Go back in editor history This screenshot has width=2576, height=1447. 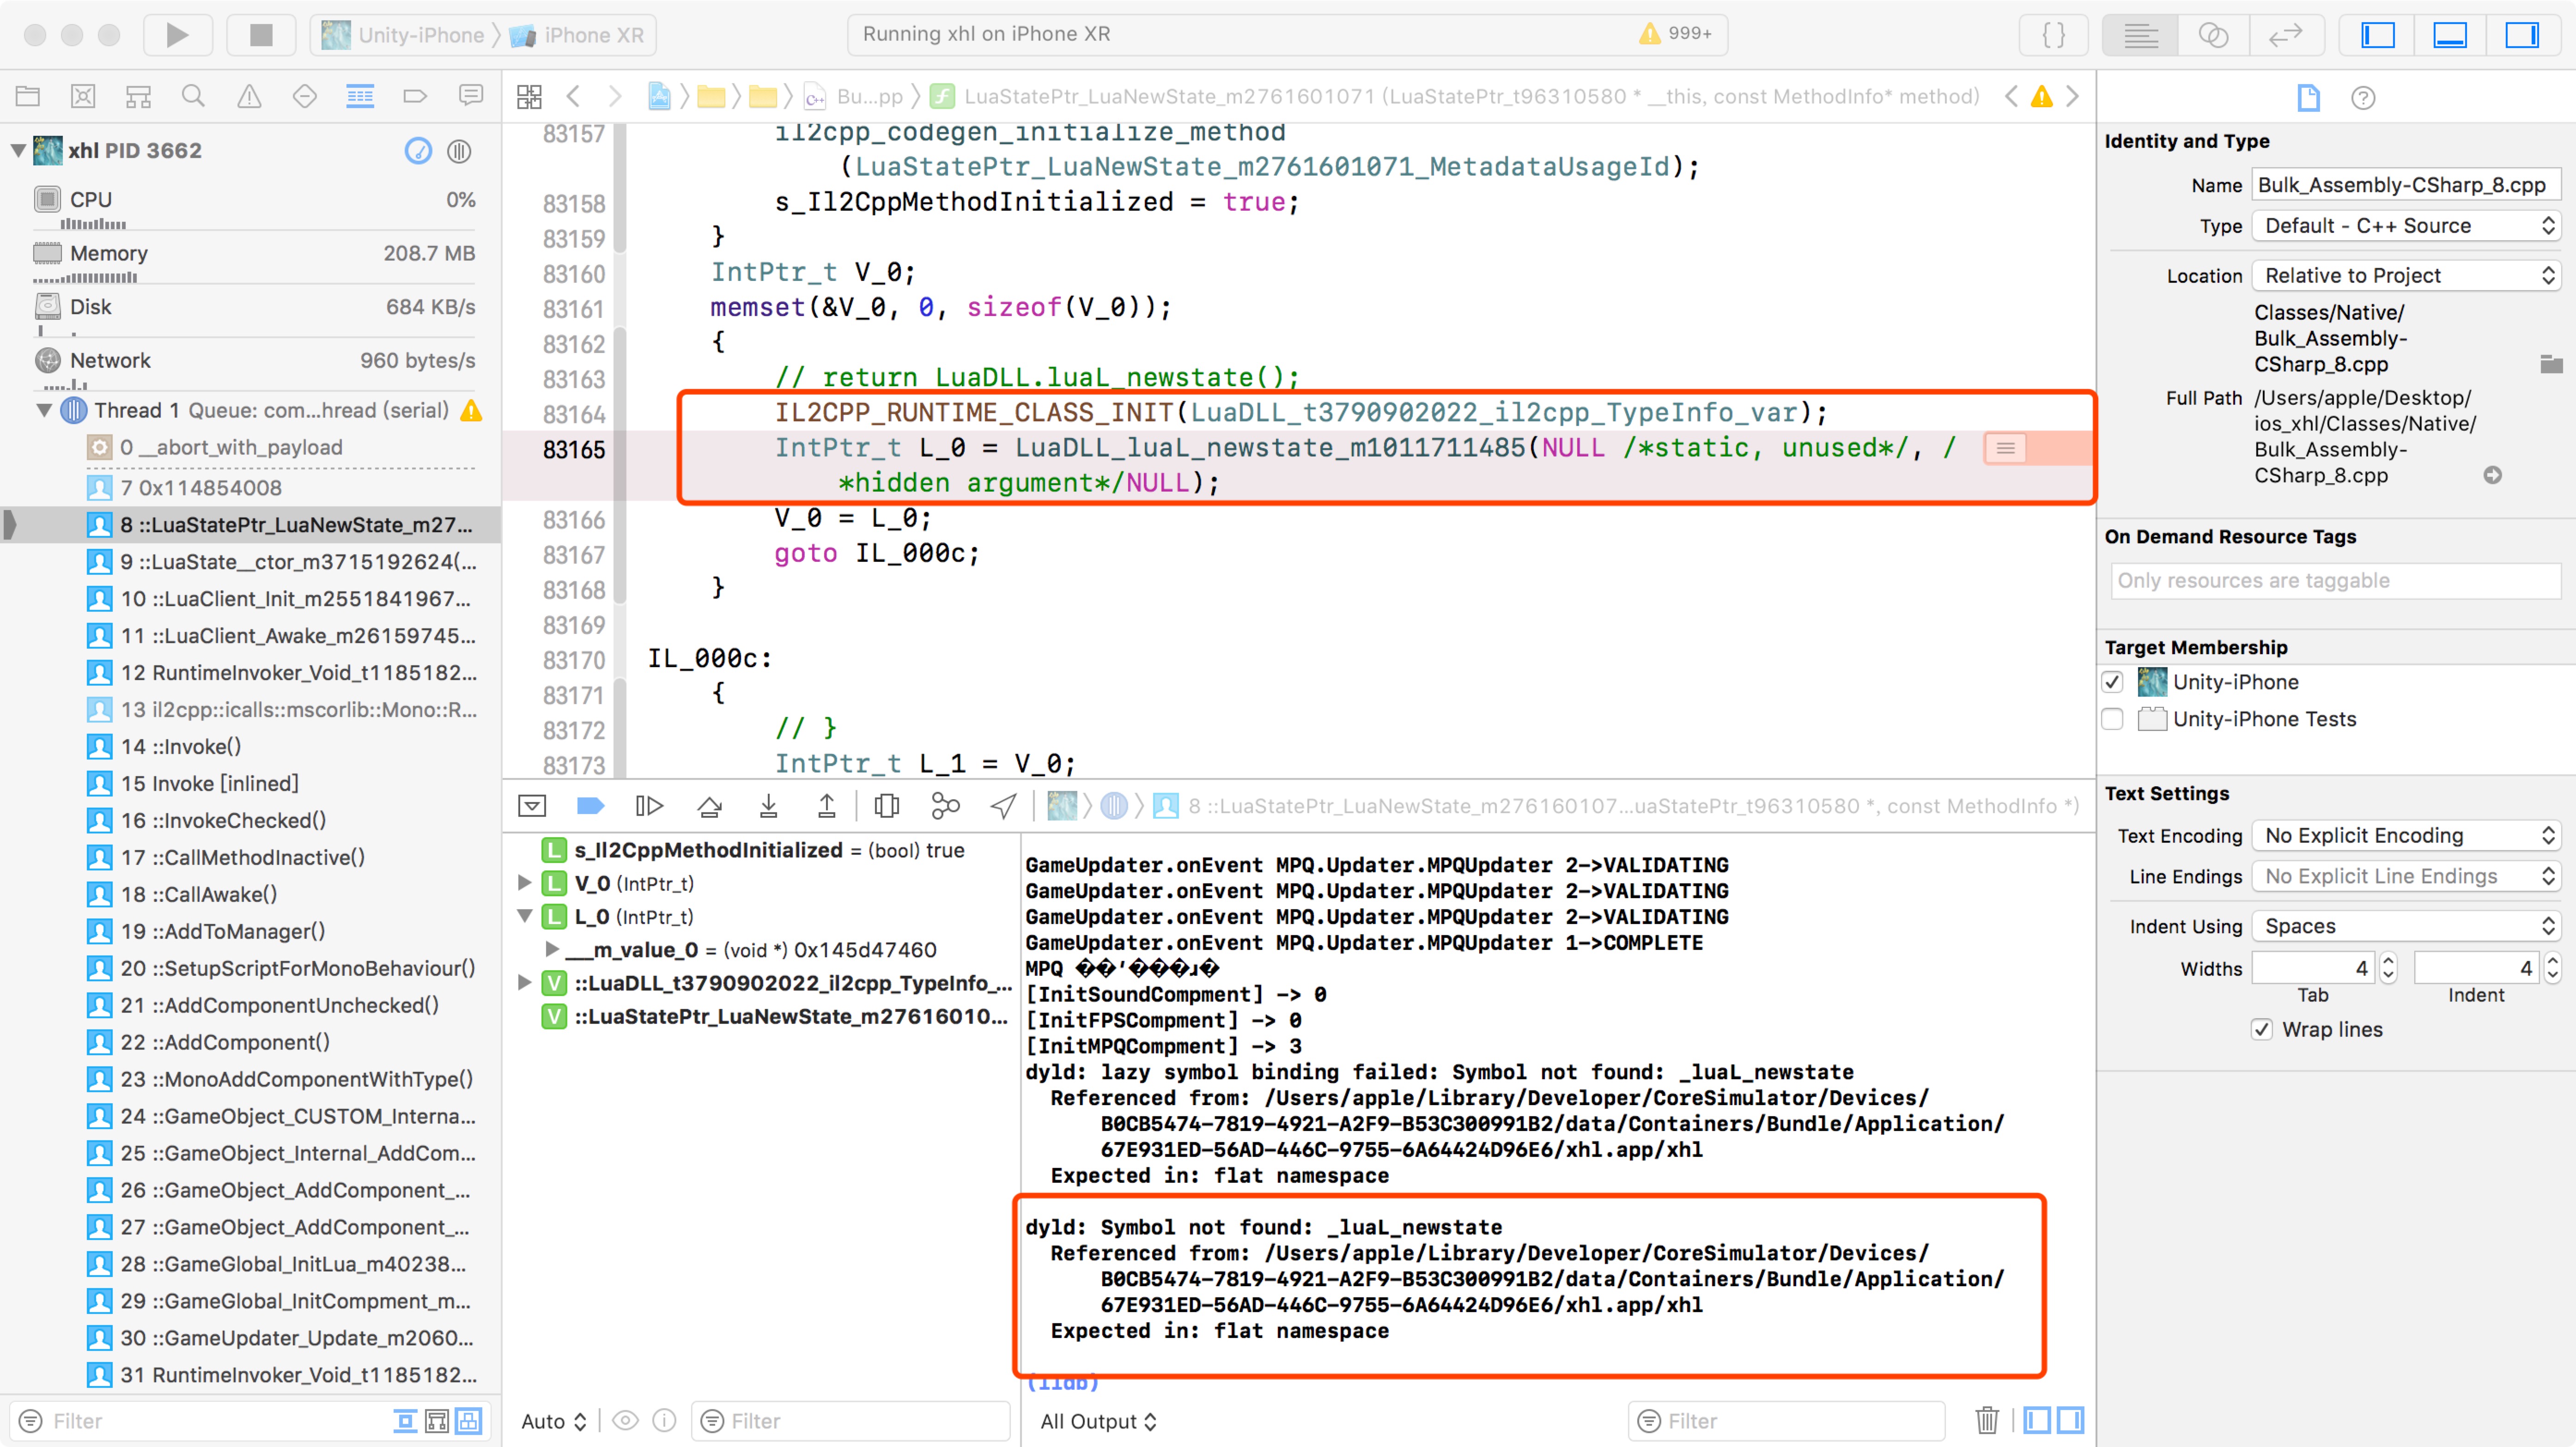click(x=573, y=97)
